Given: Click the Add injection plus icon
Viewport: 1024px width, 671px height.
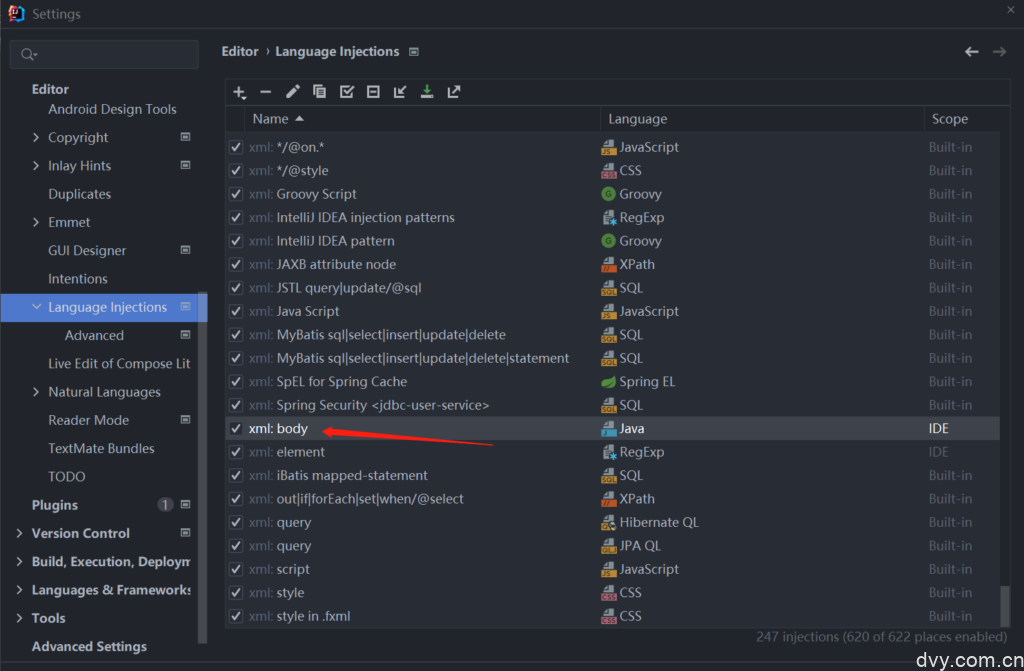Looking at the screenshot, I should (x=239, y=92).
